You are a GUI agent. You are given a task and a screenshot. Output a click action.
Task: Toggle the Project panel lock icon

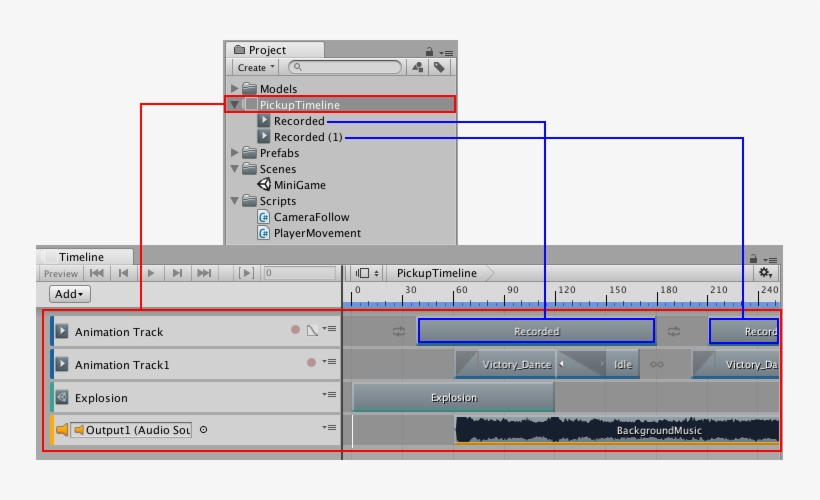click(429, 51)
